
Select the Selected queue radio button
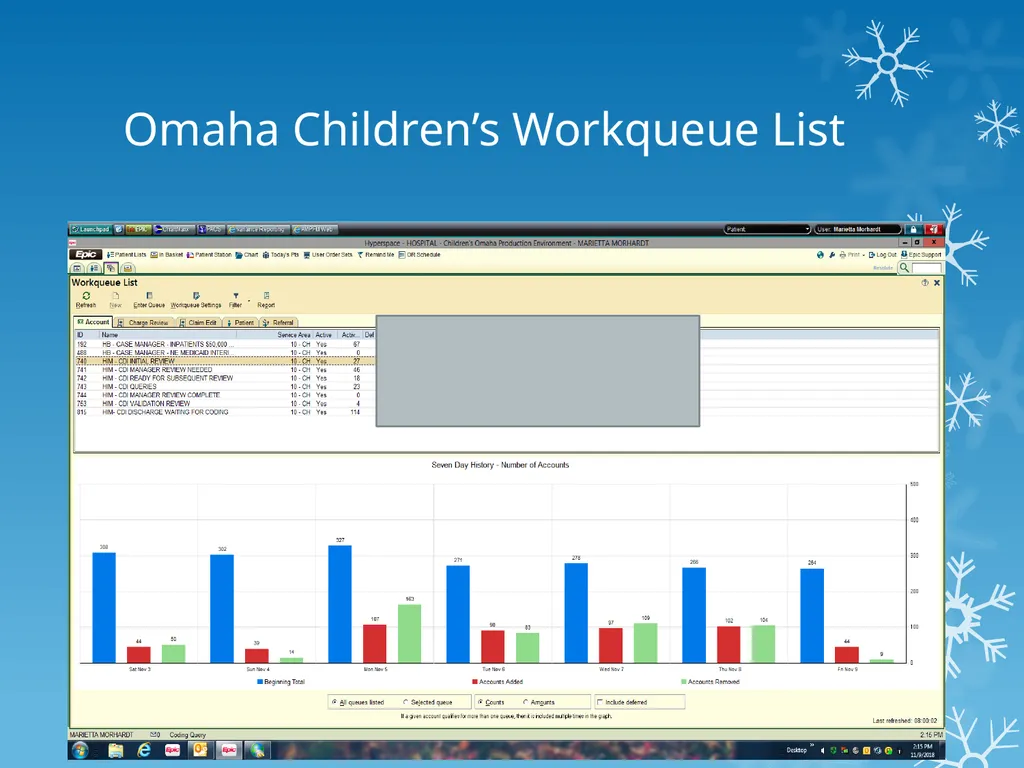[x=406, y=702]
